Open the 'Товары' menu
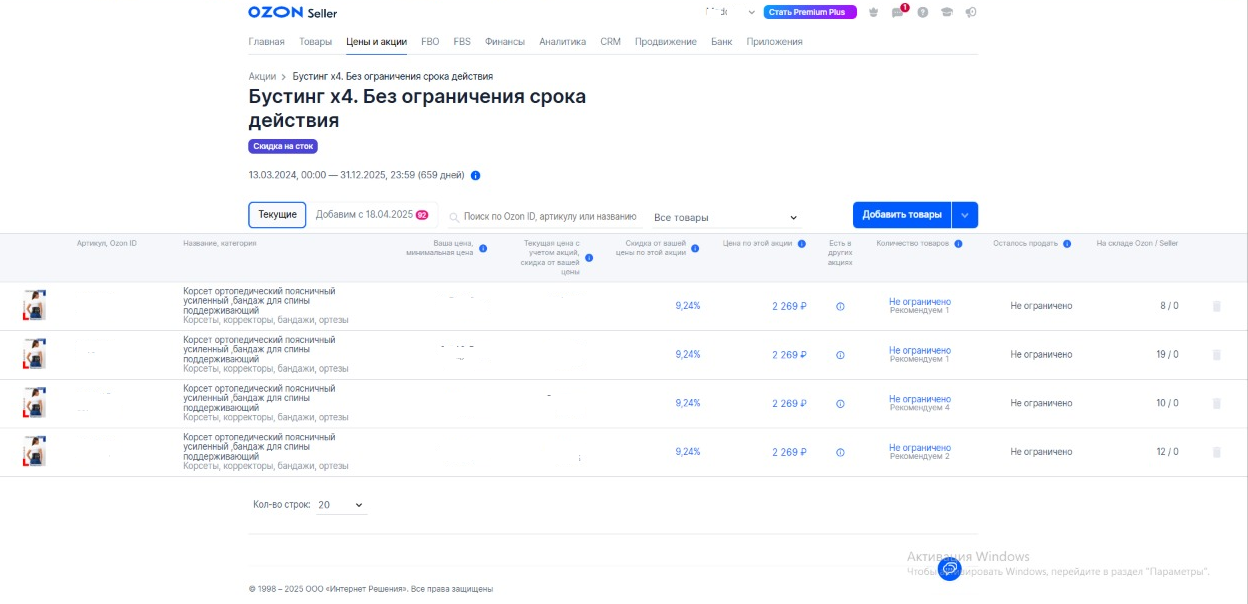Screen dimensions: 1248x604 point(316,42)
